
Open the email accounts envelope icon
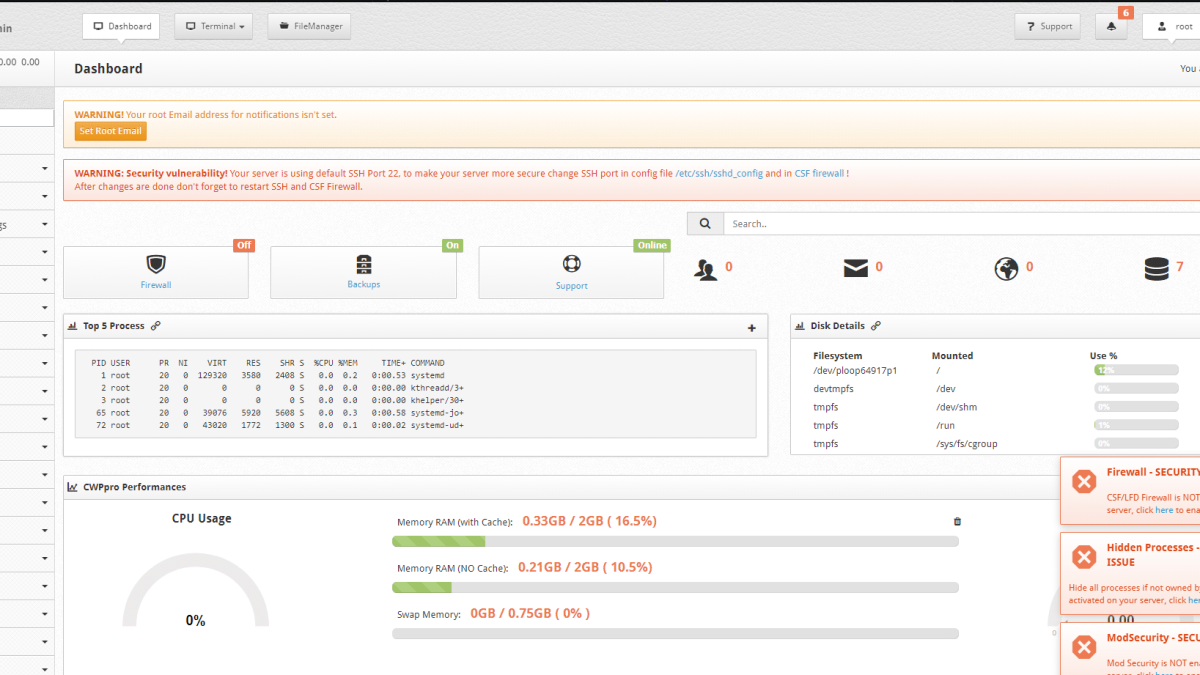pos(855,267)
